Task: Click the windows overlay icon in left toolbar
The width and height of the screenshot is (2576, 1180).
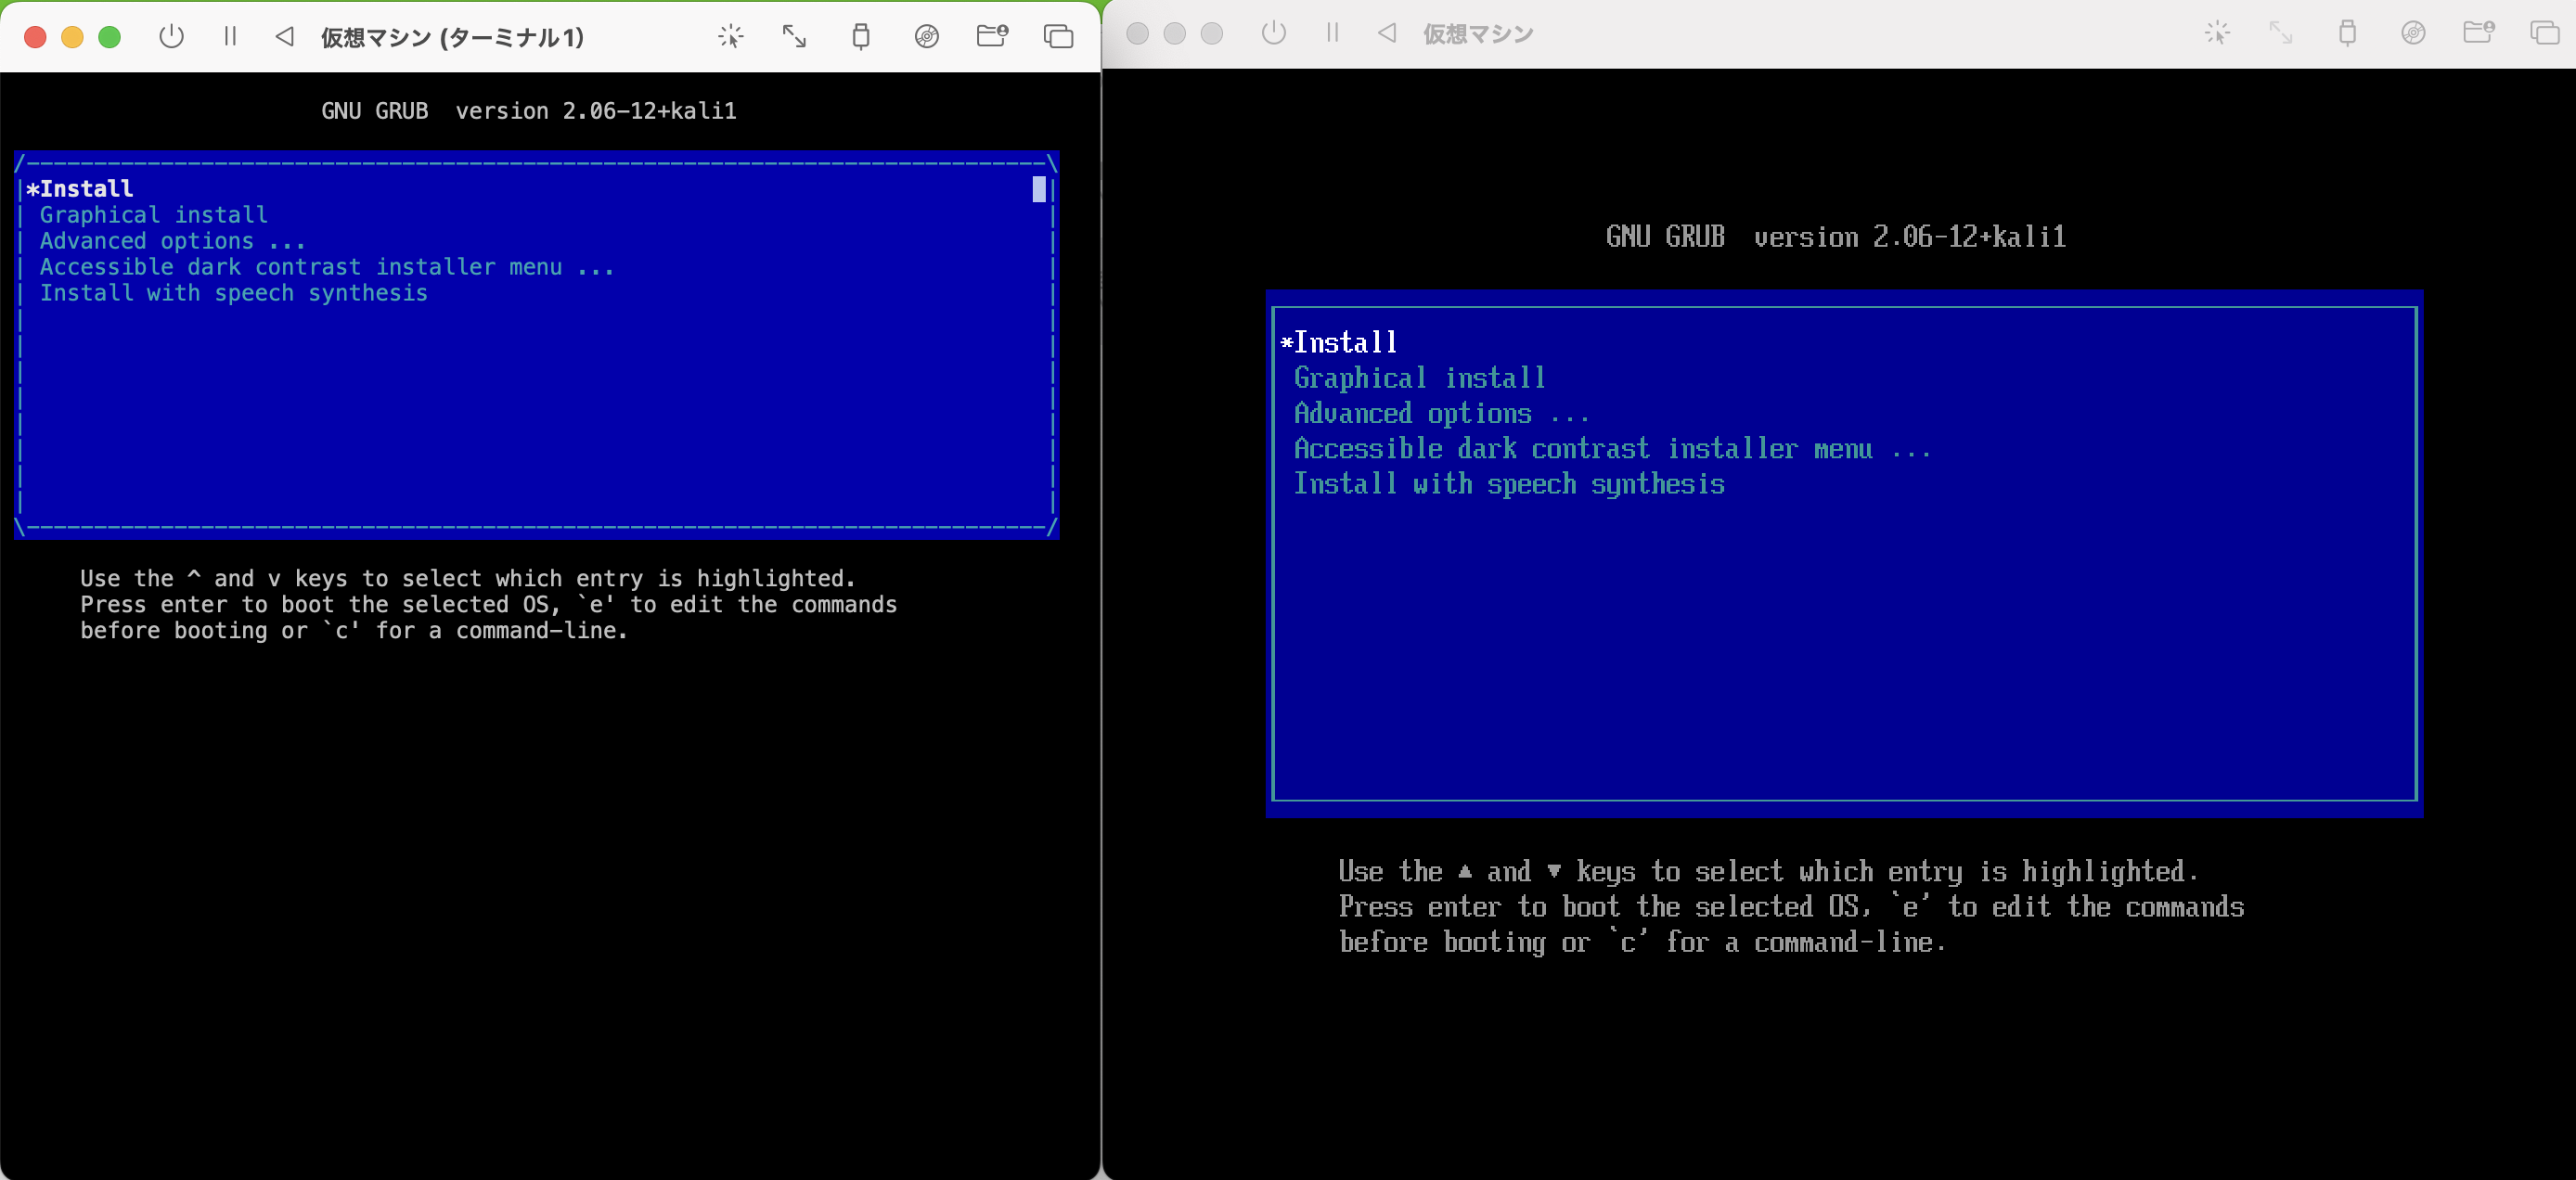Action: (x=1058, y=37)
